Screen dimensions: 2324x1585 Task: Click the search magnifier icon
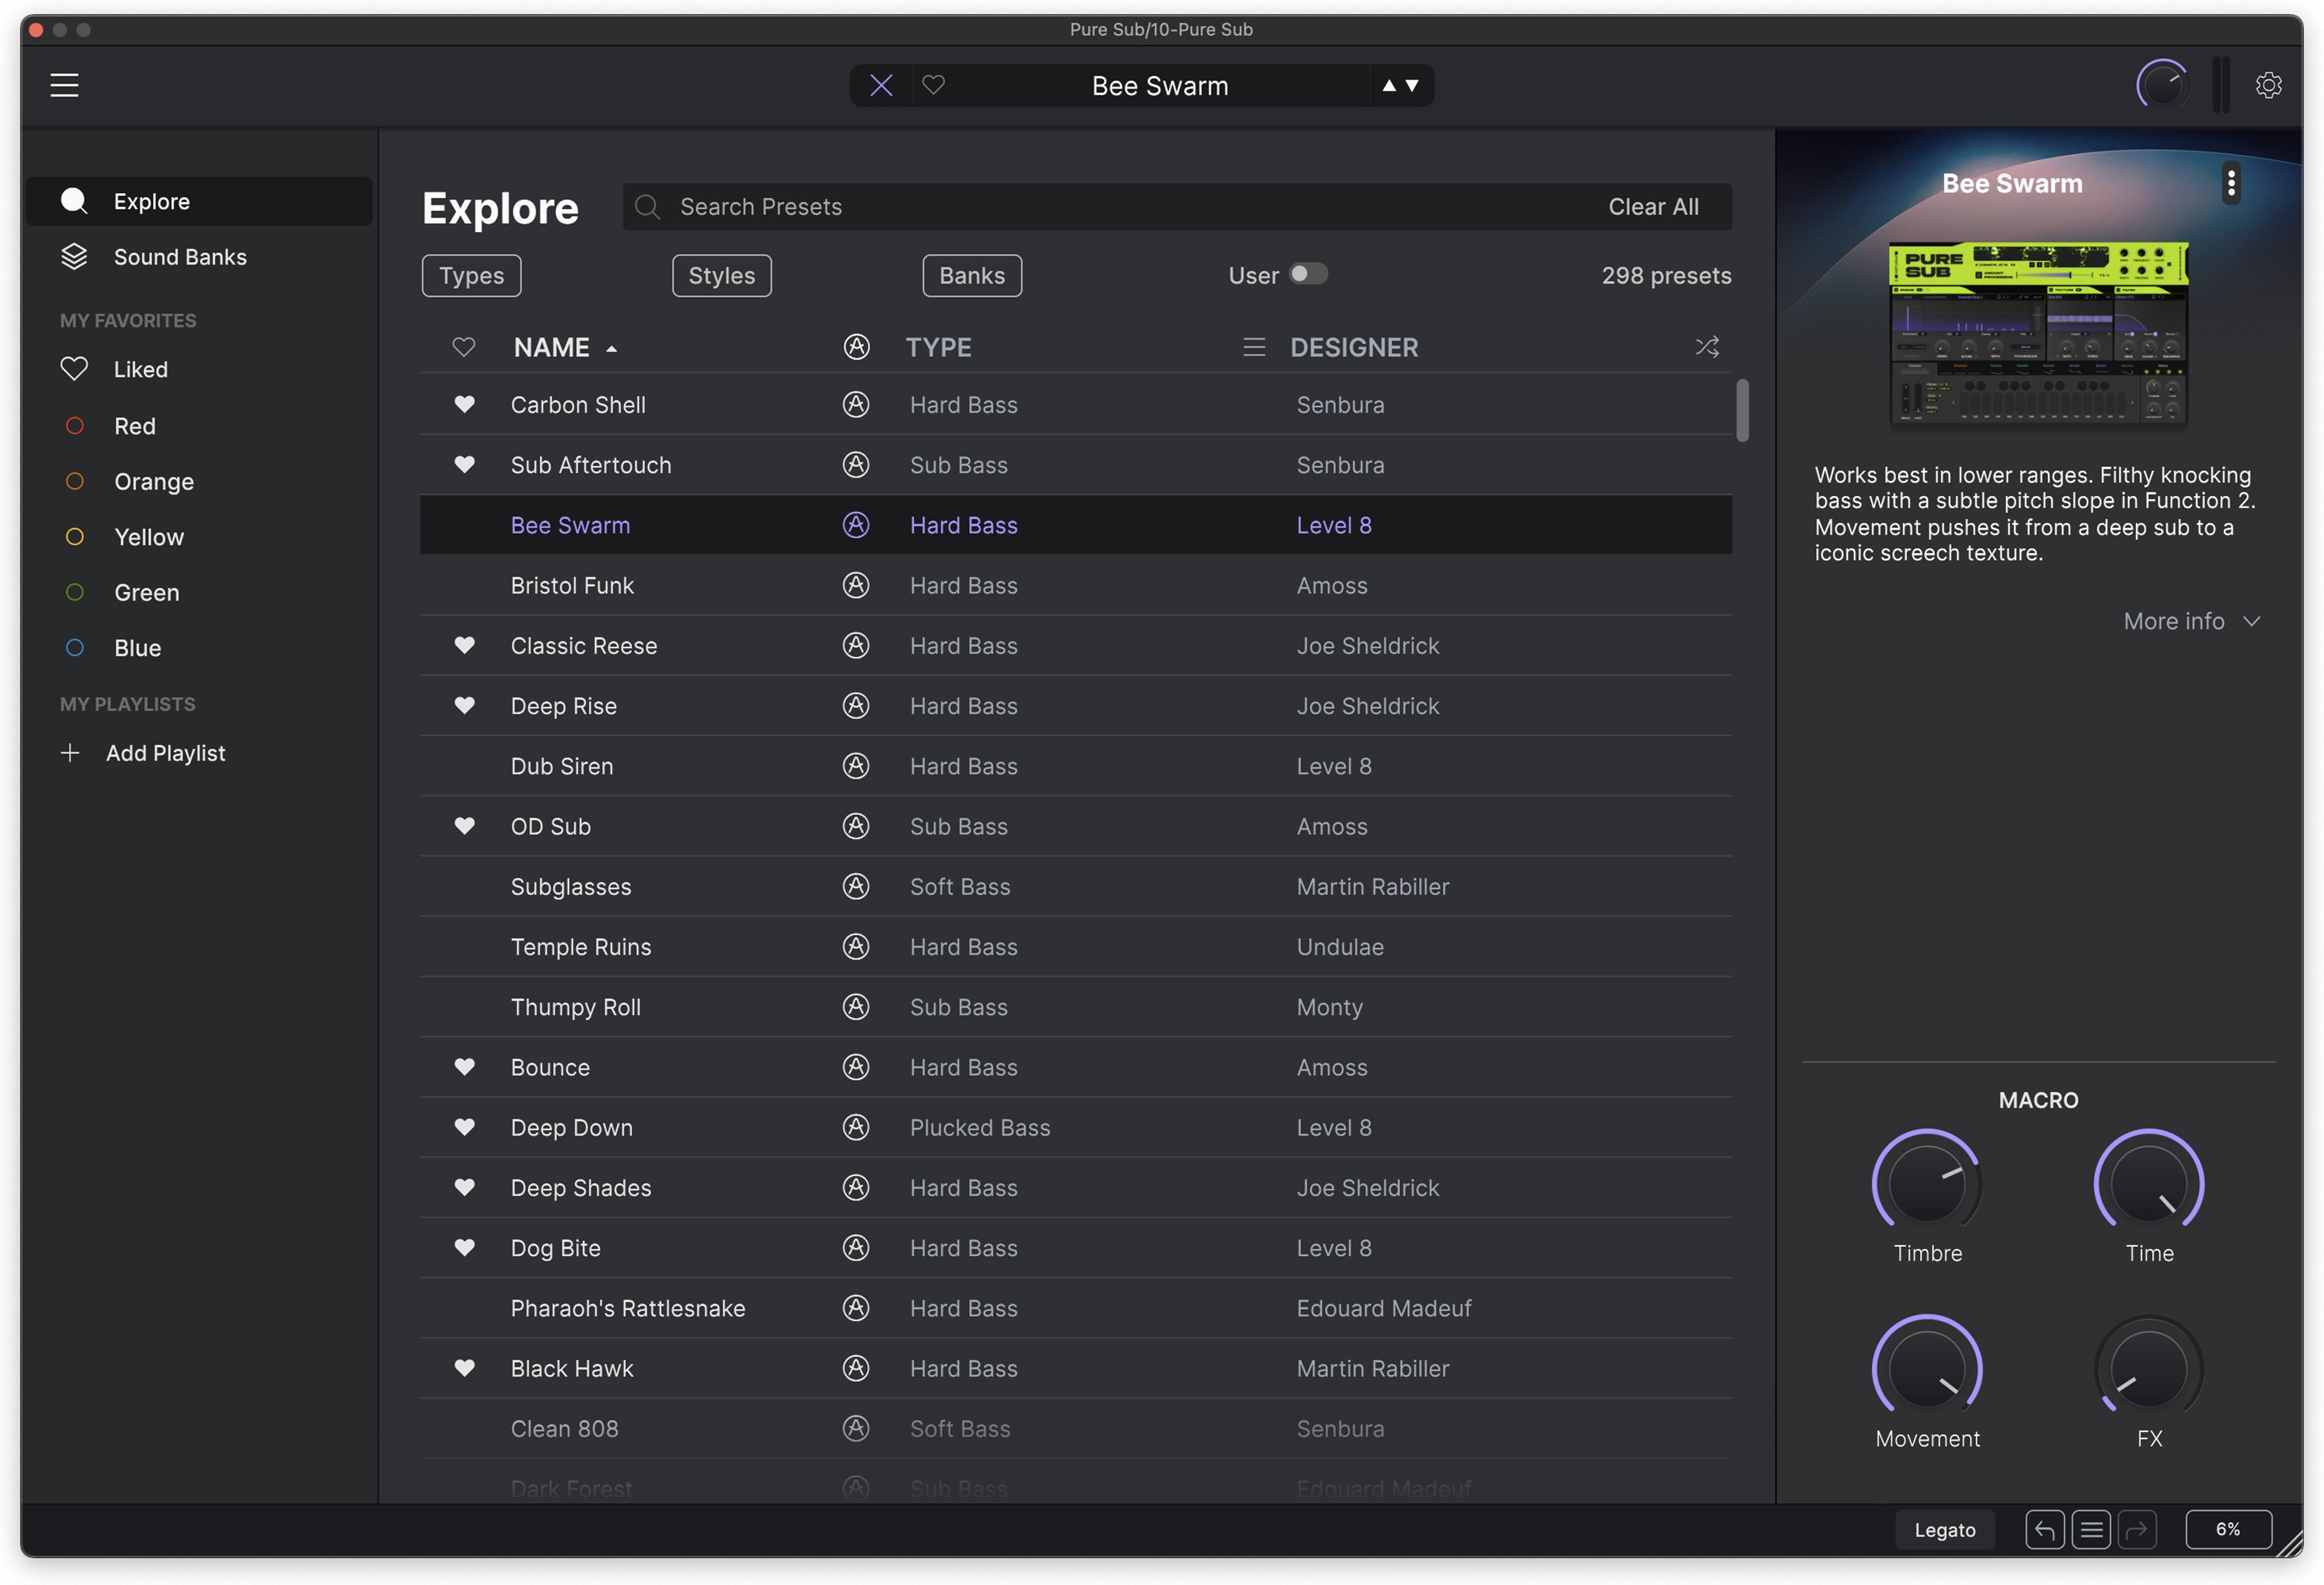click(647, 207)
